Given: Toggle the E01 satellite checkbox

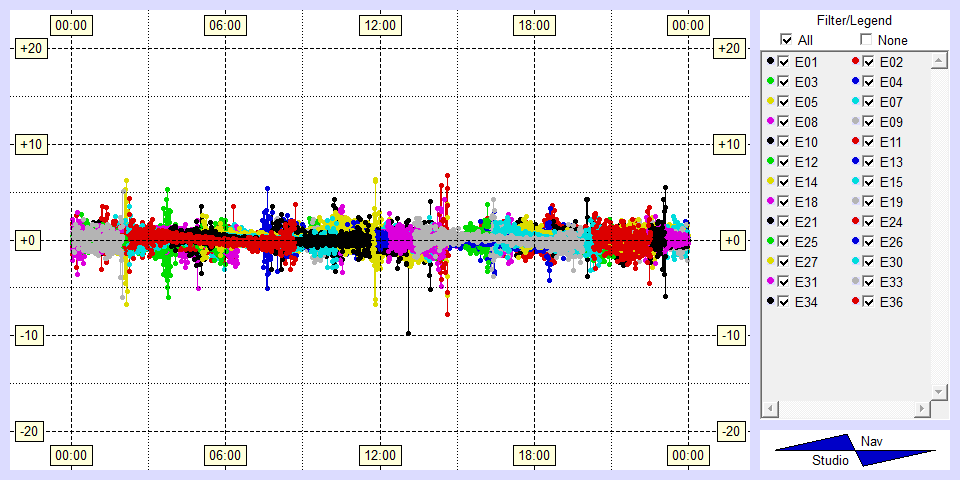Looking at the screenshot, I should coord(784,62).
